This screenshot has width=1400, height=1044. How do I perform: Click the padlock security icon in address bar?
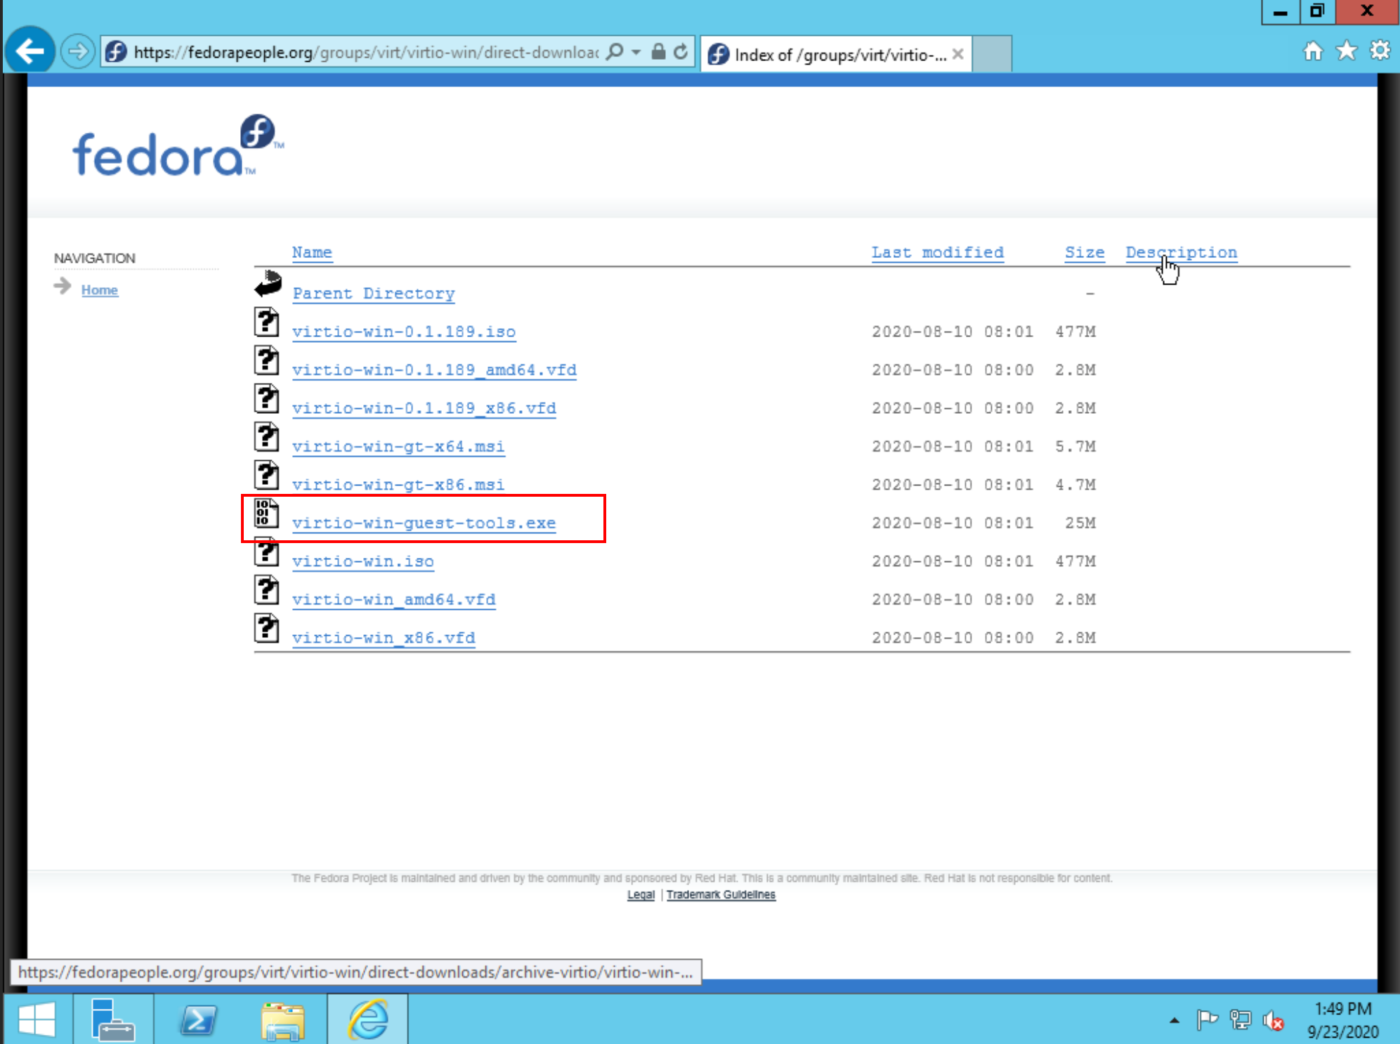[659, 51]
